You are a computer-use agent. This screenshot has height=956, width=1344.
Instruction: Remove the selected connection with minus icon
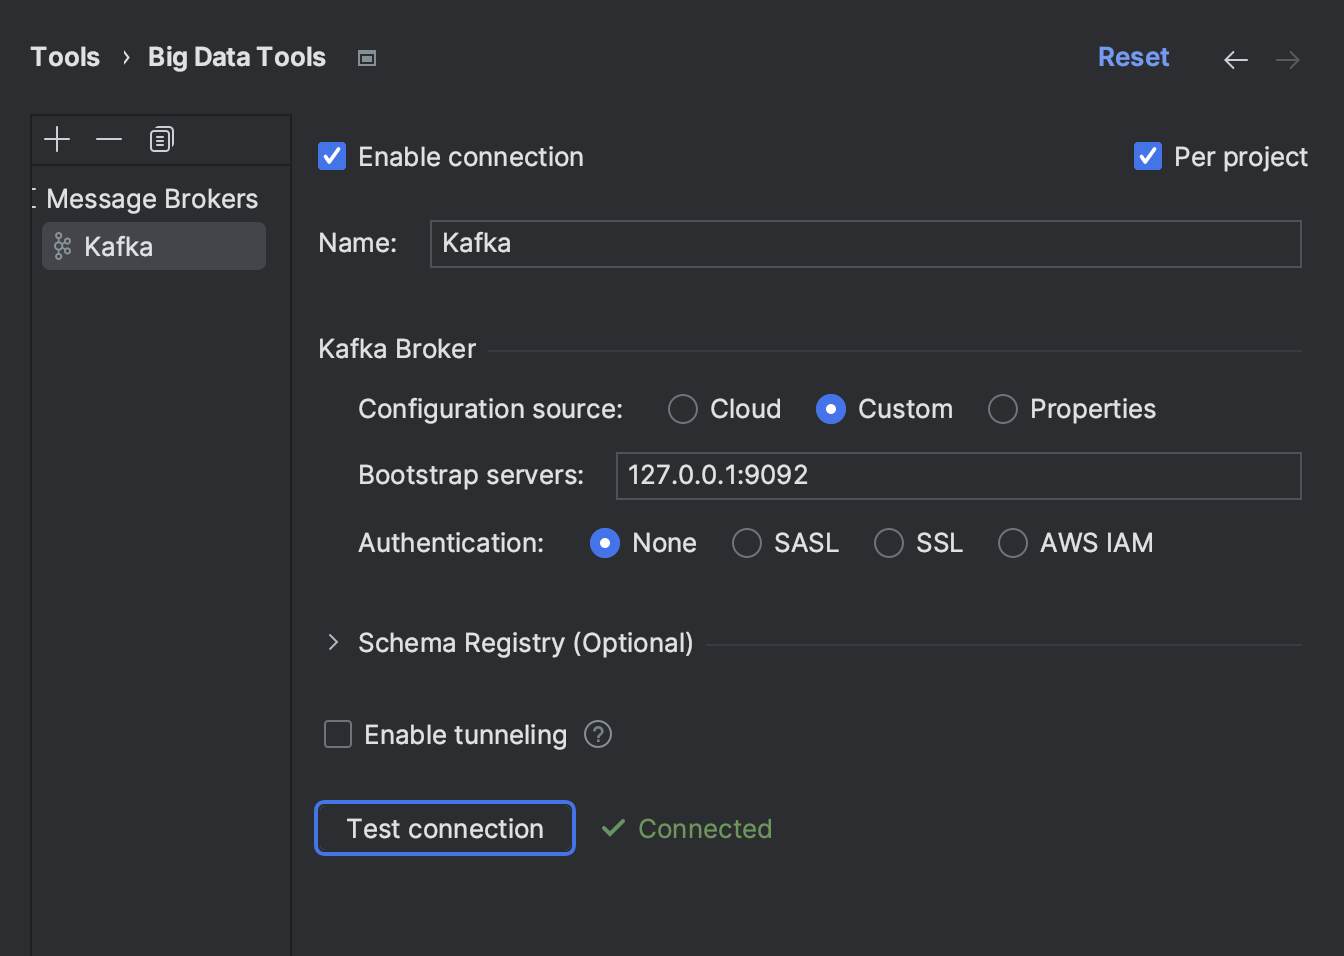point(109,139)
